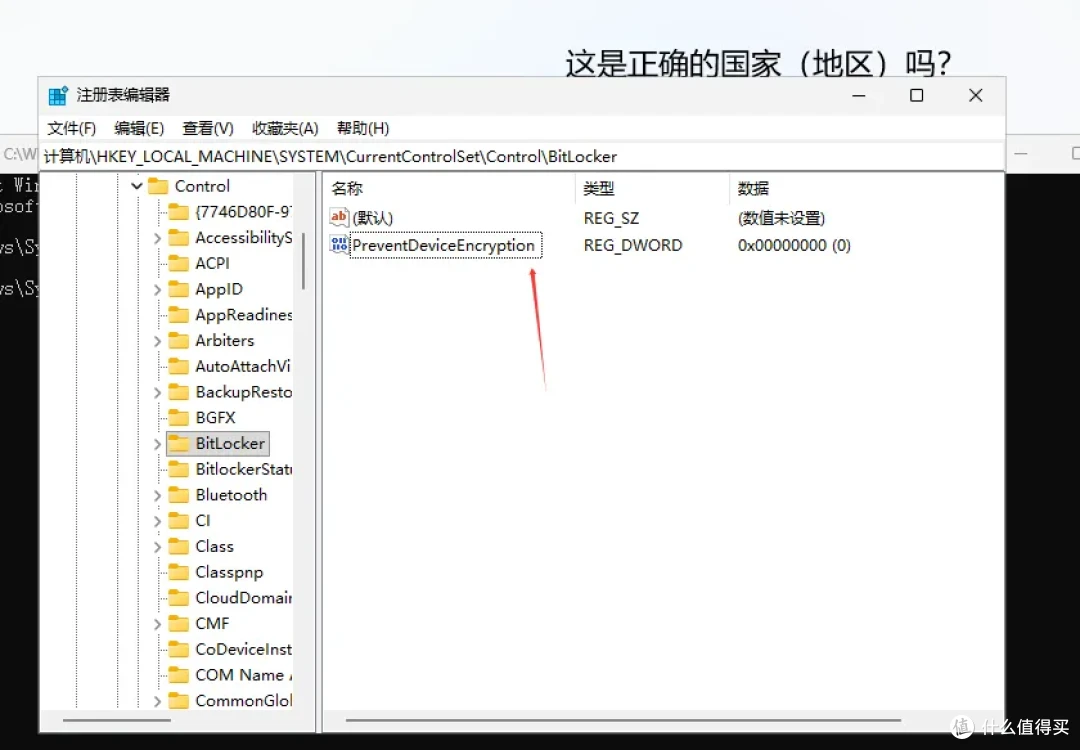Viewport: 1080px width, 750px height.
Task: Expand the CMF key chevron
Action: click(x=157, y=624)
